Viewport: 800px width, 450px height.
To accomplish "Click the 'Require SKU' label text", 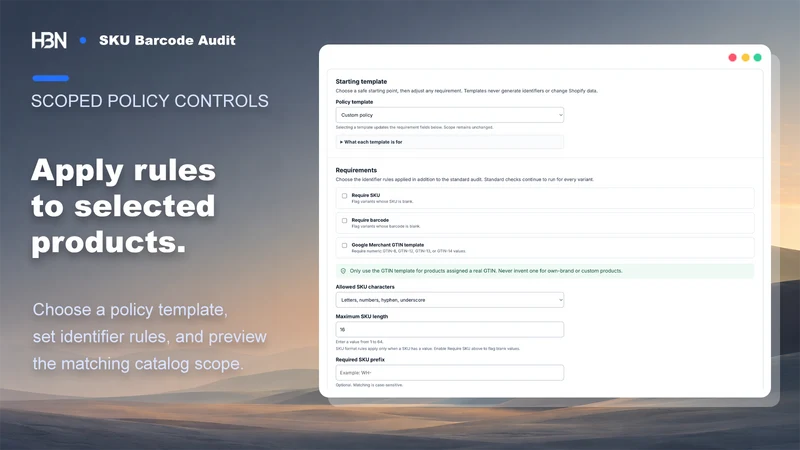I will [366, 195].
